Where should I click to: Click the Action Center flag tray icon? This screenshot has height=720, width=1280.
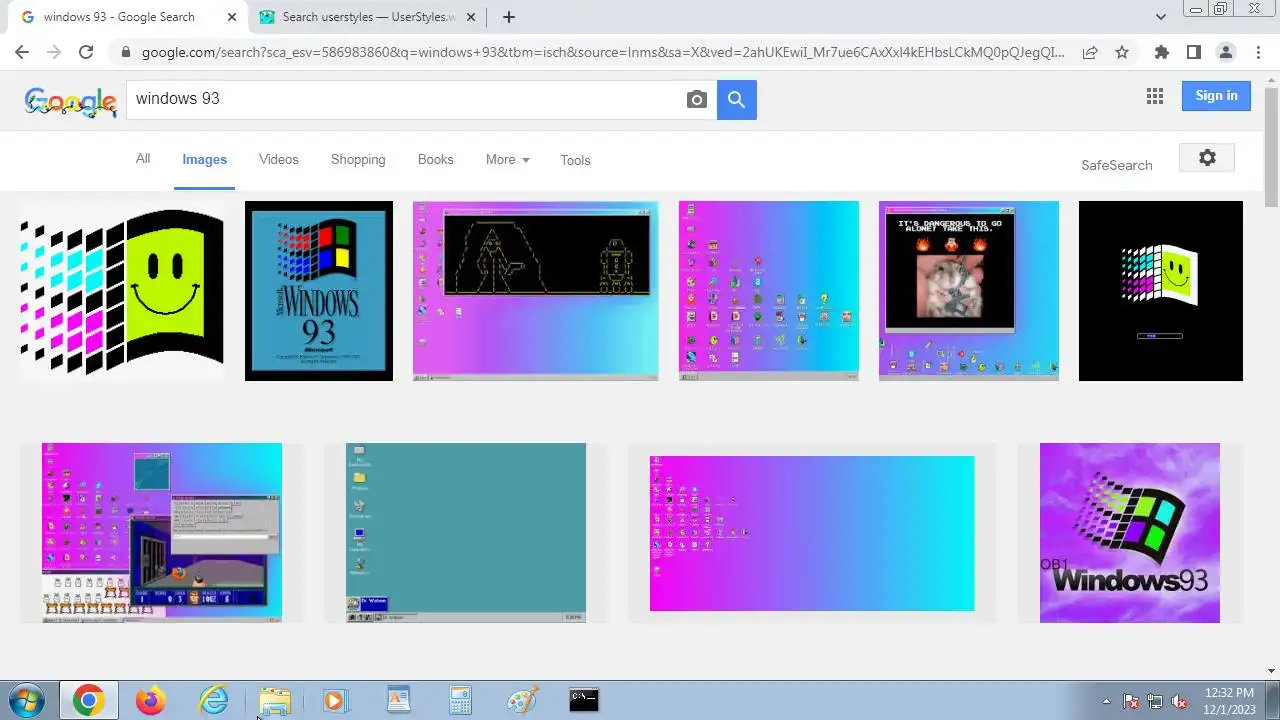pyautogui.click(x=1131, y=701)
